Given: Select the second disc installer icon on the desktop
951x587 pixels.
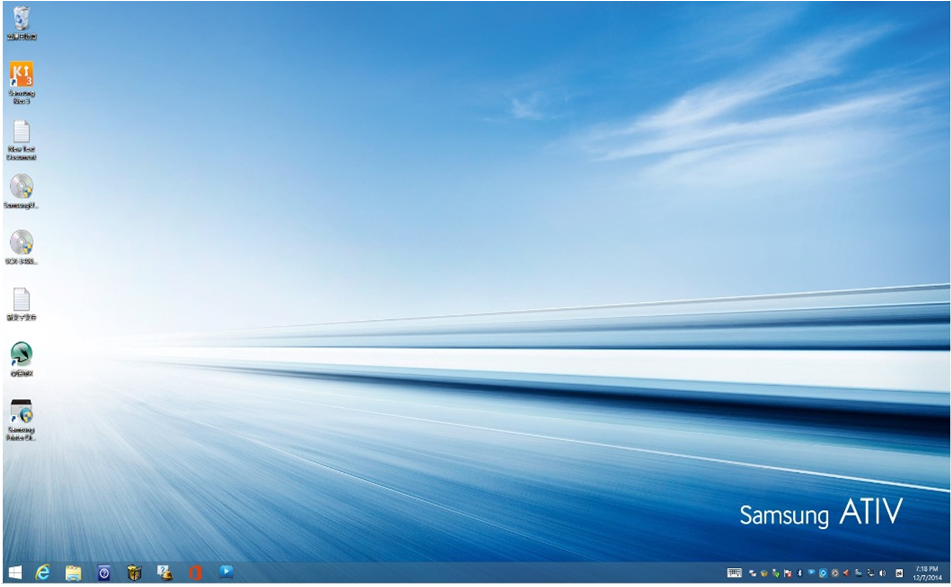Looking at the screenshot, I should pos(21,247).
